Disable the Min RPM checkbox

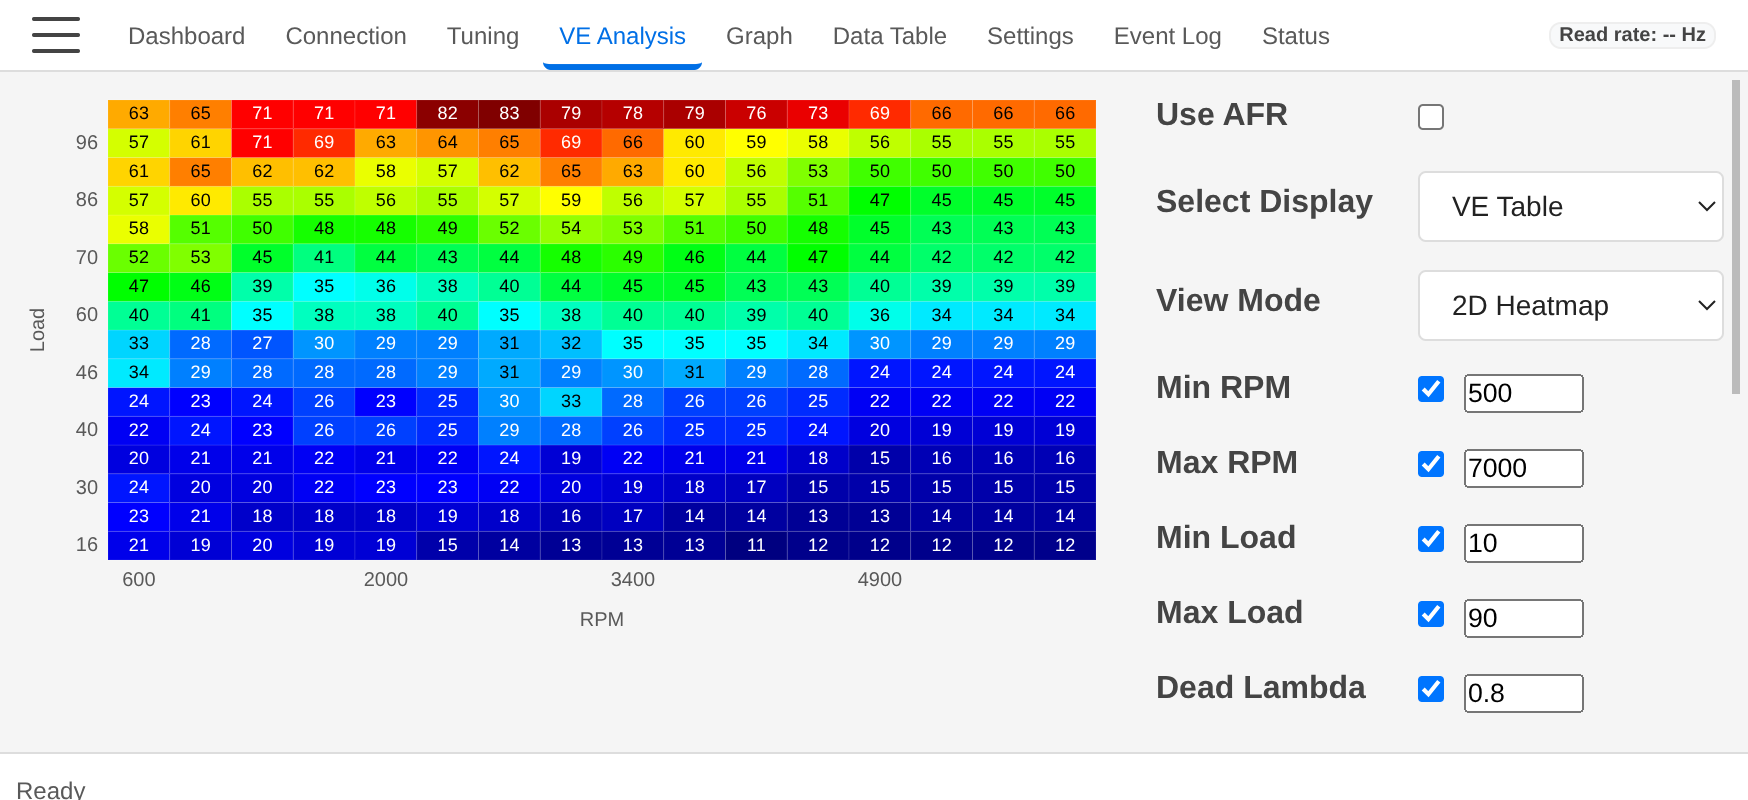click(x=1431, y=389)
